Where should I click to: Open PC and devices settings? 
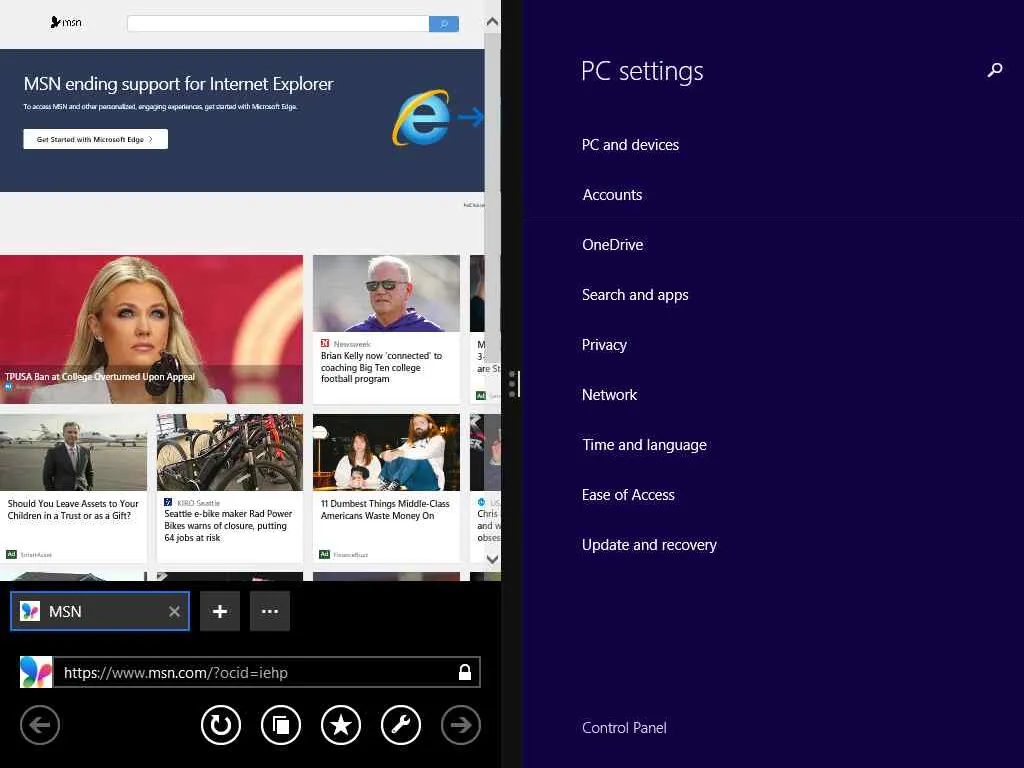630,145
